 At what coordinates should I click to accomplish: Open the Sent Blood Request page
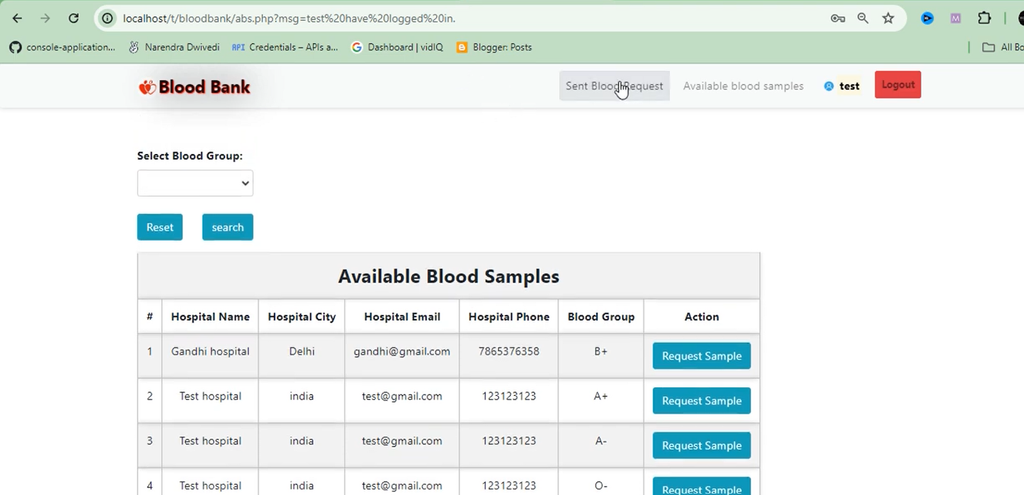614,86
